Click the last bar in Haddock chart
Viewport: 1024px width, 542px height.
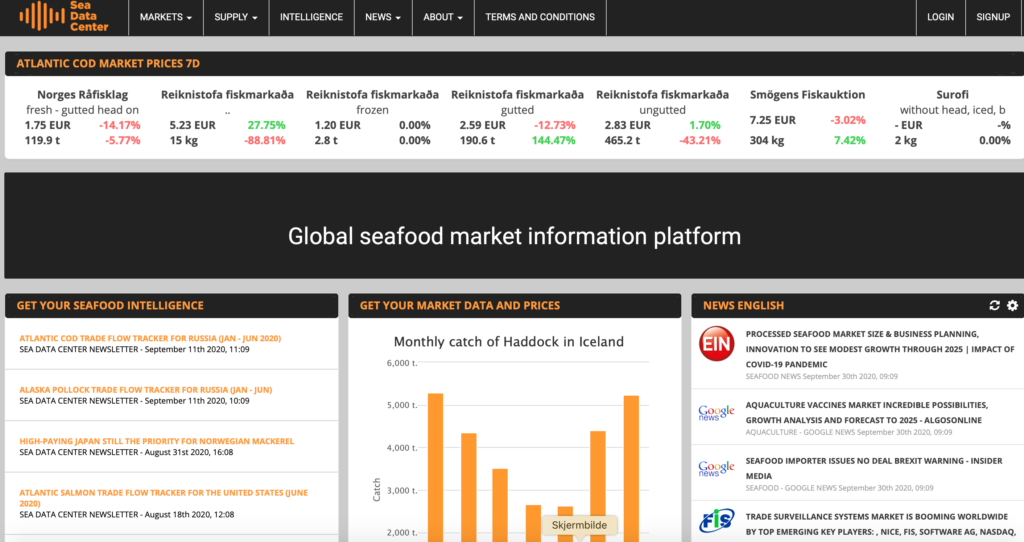point(632,469)
